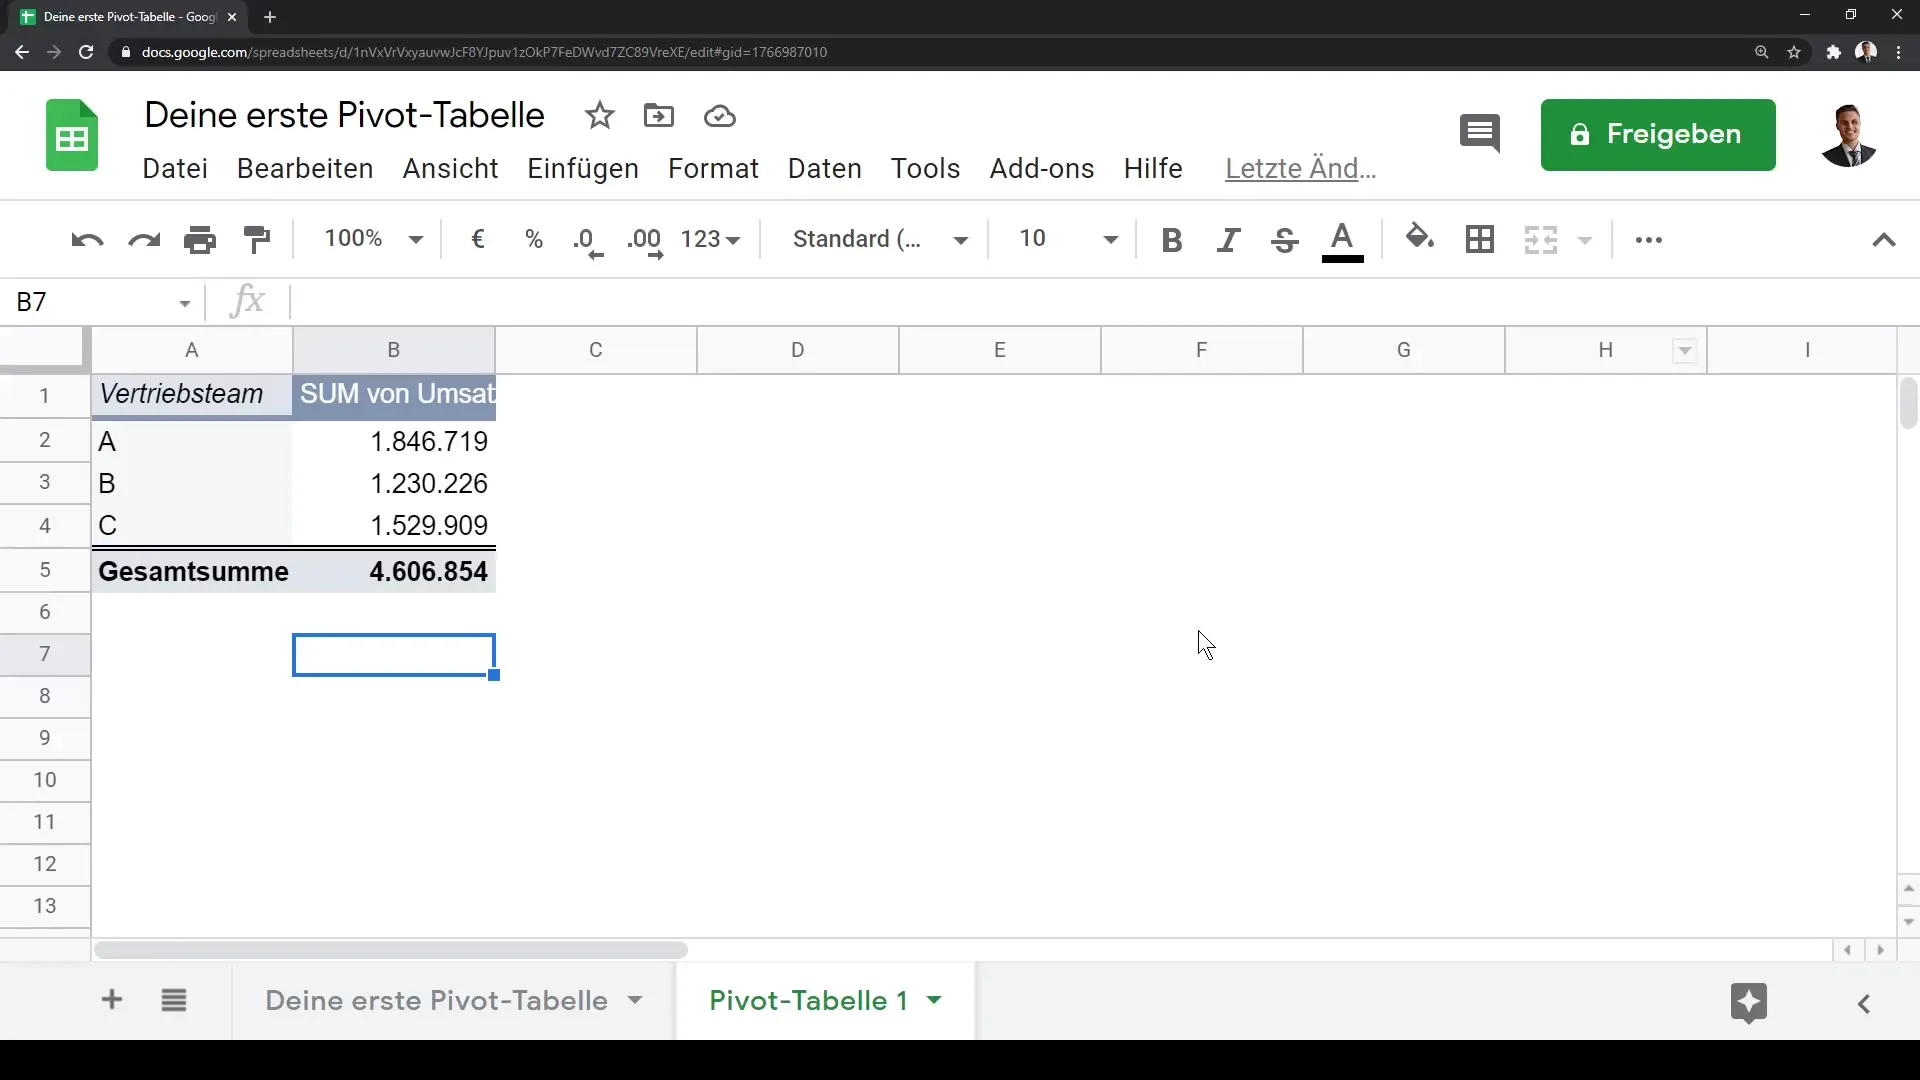Select the cell showing 1.846.719
Image resolution: width=1920 pixels, height=1080 pixels.
[x=394, y=441]
